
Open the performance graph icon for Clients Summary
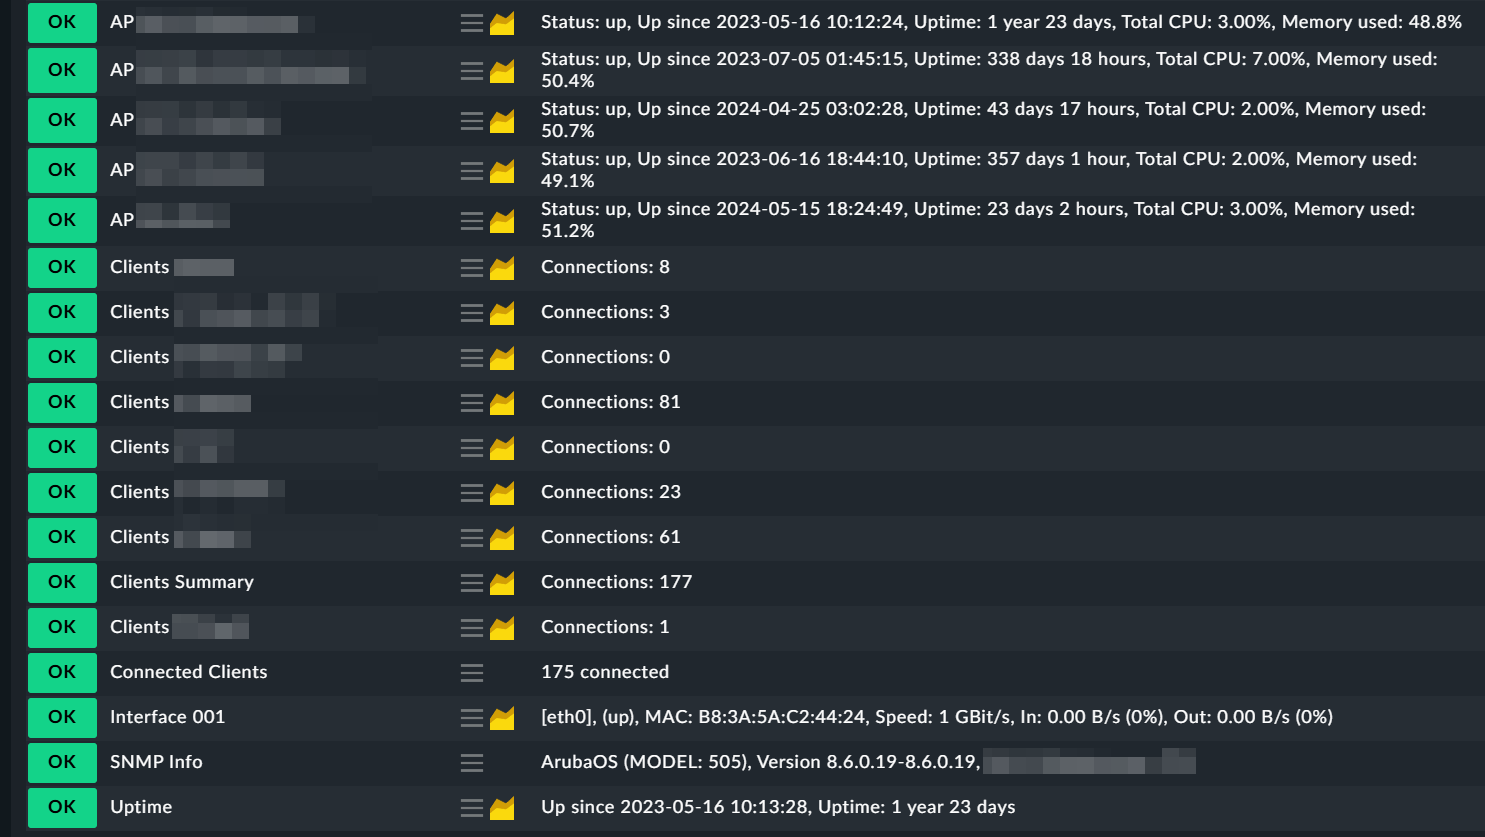(502, 582)
